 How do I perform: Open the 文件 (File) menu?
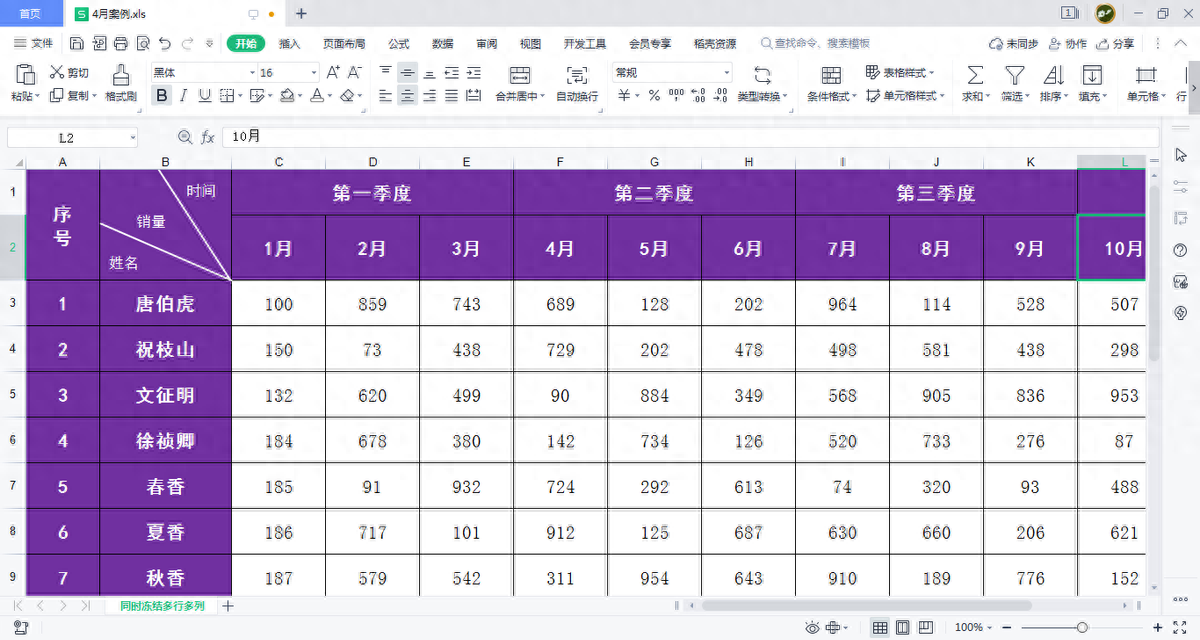coord(34,44)
